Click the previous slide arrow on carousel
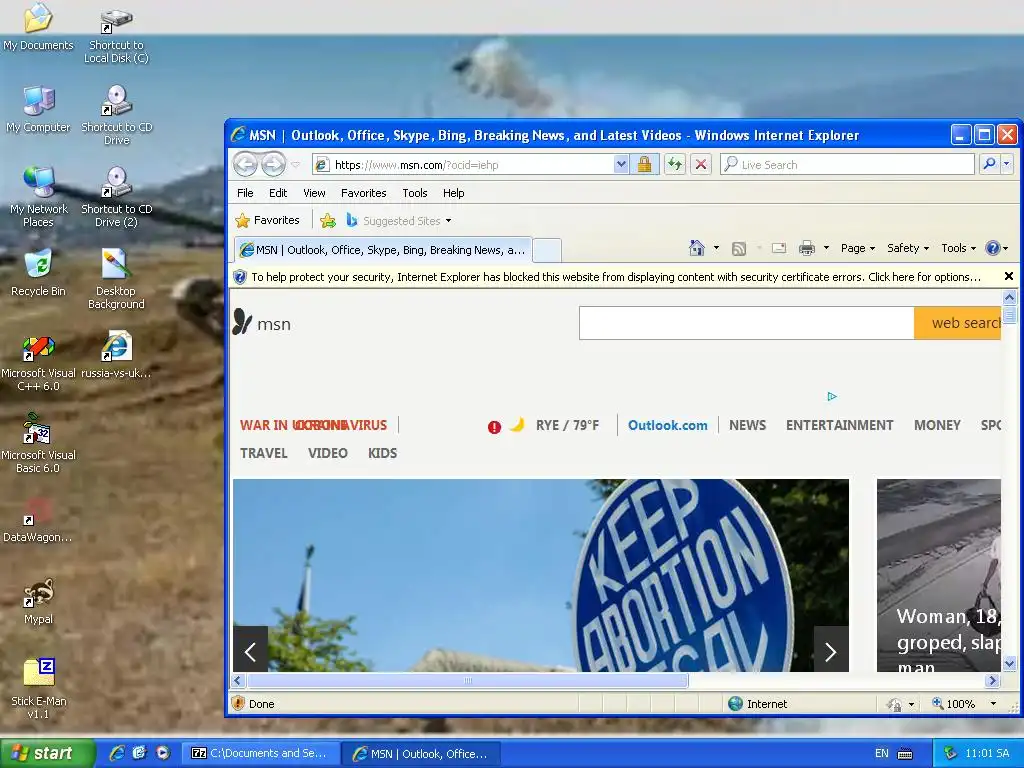Screen dimensions: 1024x768 point(250,650)
